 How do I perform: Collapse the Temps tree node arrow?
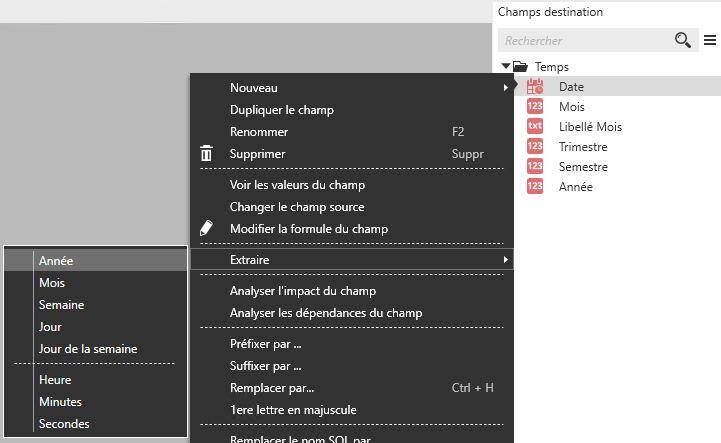point(507,67)
